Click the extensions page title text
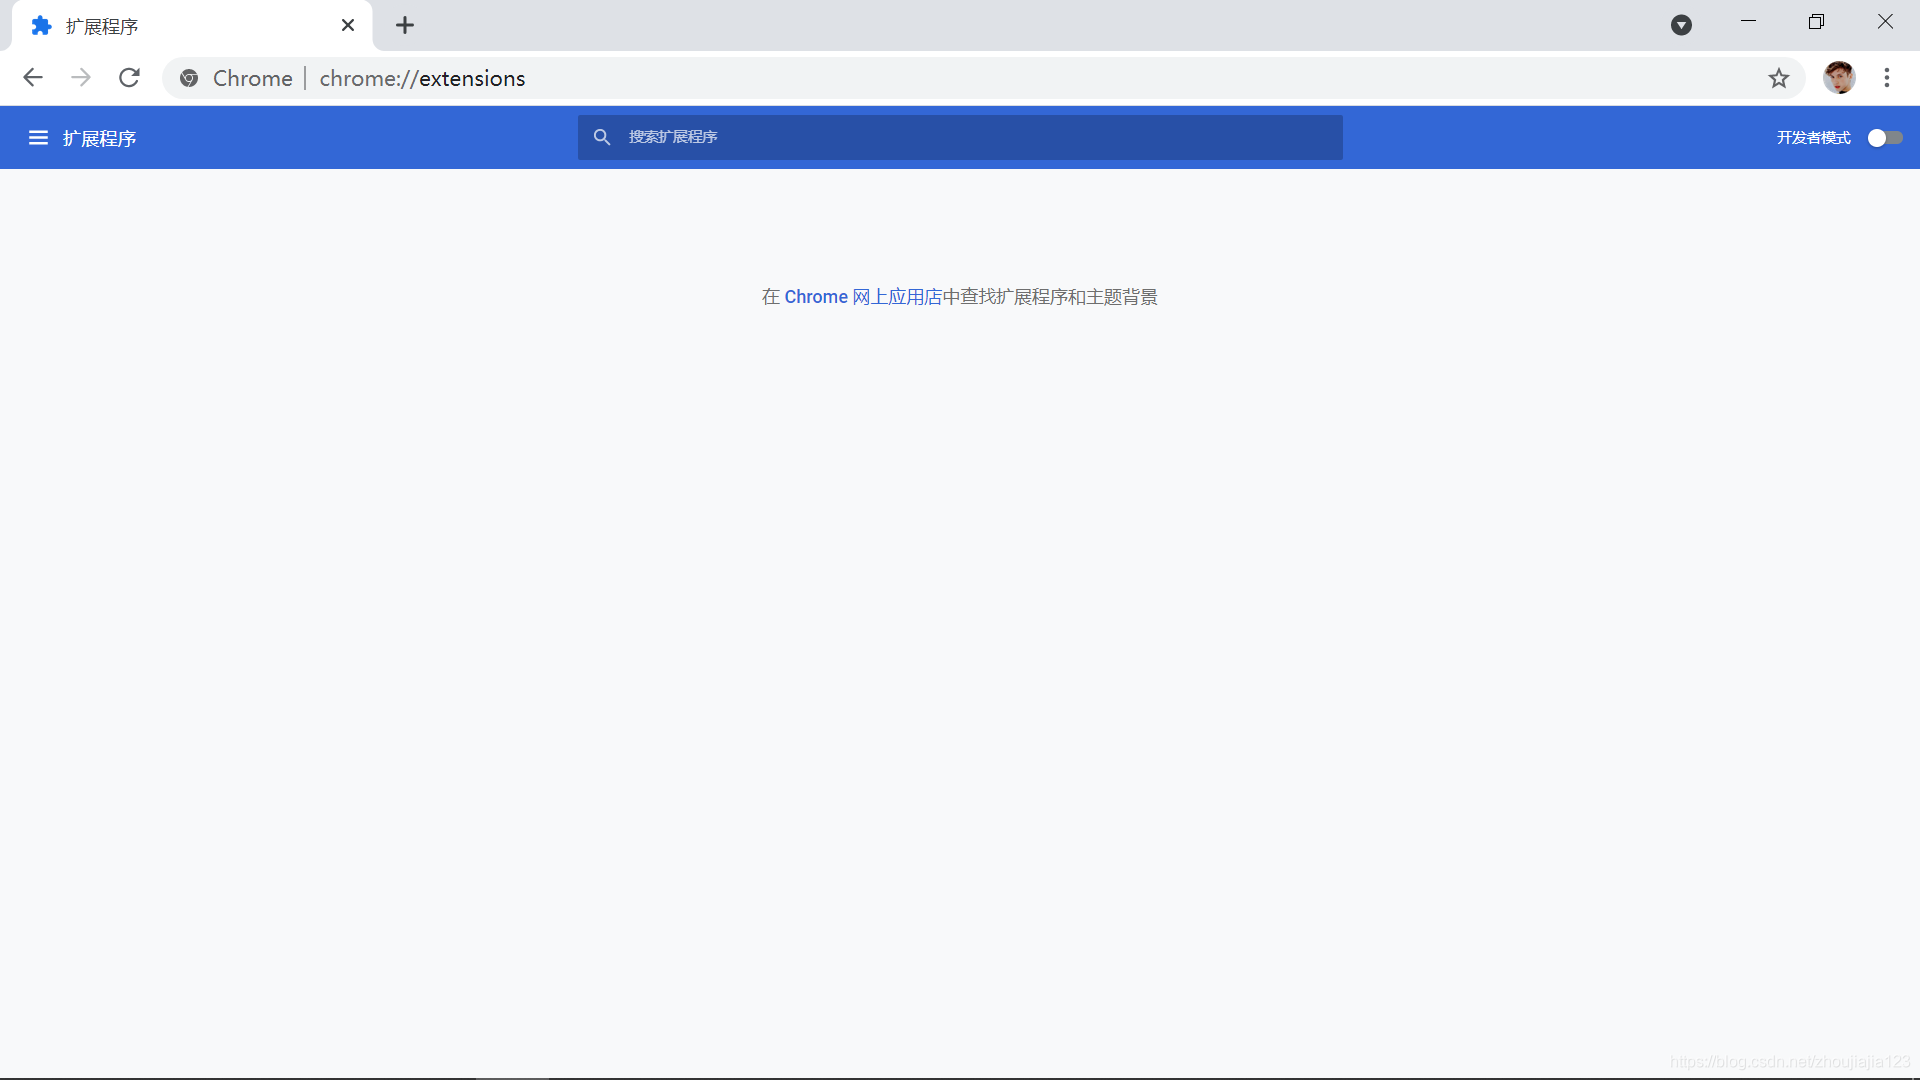This screenshot has width=1920, height=1080. click(x=99, y=139)
